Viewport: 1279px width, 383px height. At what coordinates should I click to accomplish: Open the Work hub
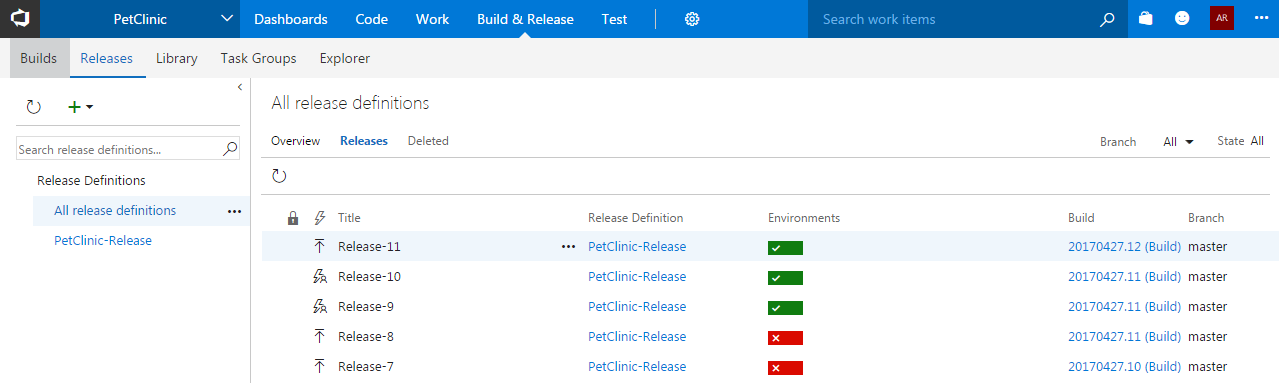[x=432, y=19]
